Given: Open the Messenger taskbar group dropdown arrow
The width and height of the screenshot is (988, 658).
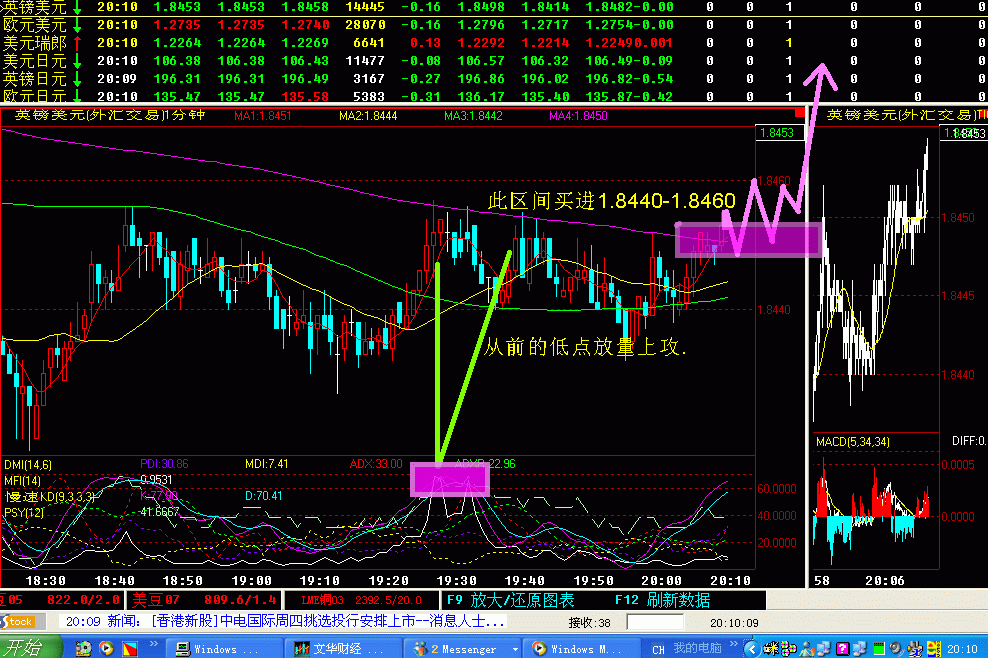Looking at the screenshot, I should pos(515,649).
